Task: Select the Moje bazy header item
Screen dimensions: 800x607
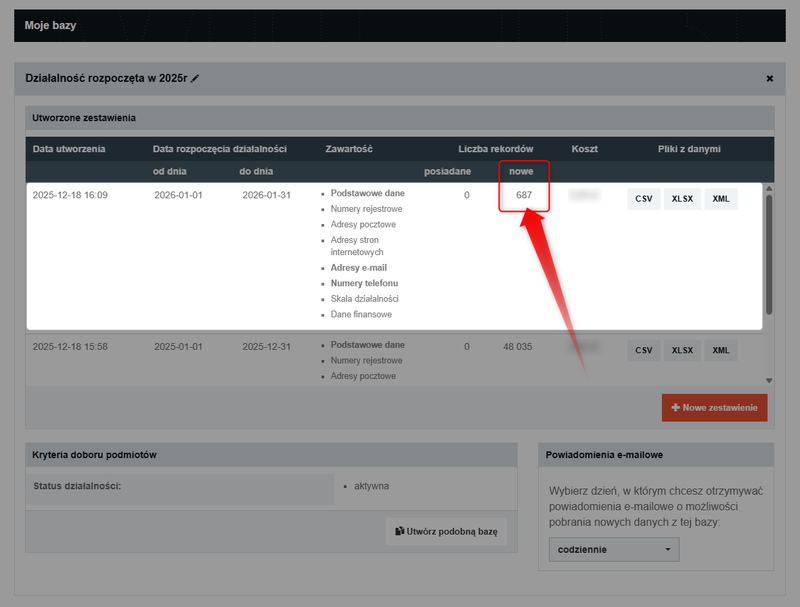Action: [49, 27]
